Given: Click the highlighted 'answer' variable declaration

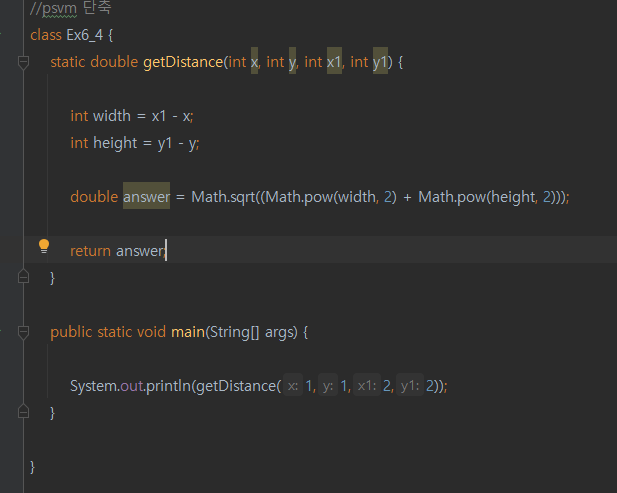Looking at the screenshot, I should [x=146, y=197].
